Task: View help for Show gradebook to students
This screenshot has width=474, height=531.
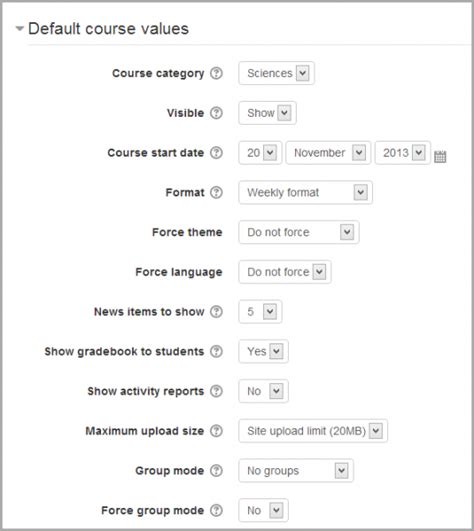Action: click(x=216, y=351)
